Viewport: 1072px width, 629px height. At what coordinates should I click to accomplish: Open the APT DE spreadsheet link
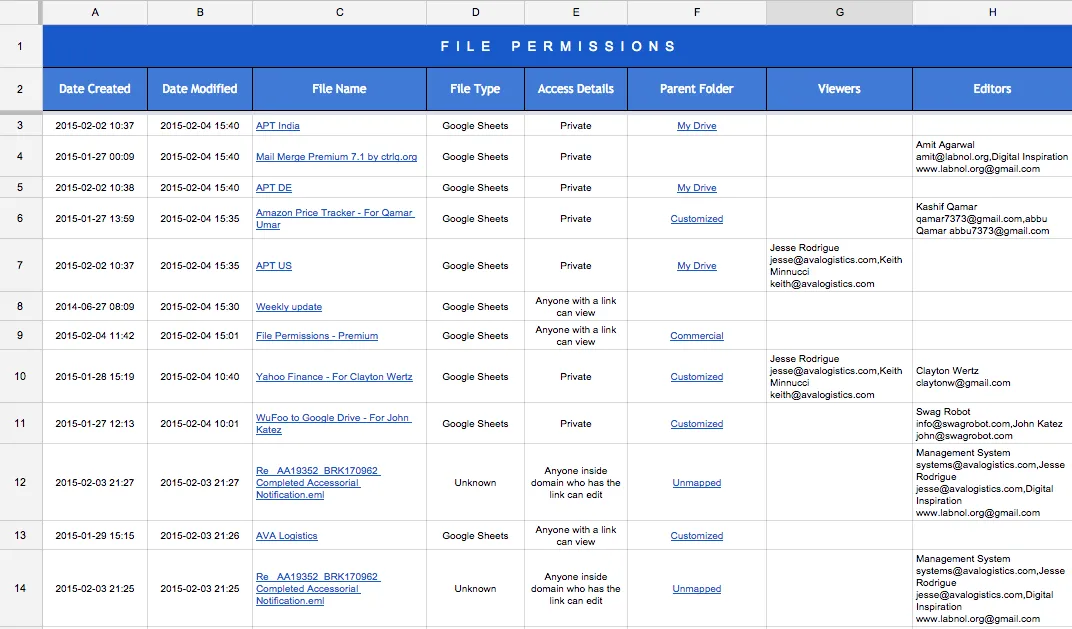coord(272,188)
